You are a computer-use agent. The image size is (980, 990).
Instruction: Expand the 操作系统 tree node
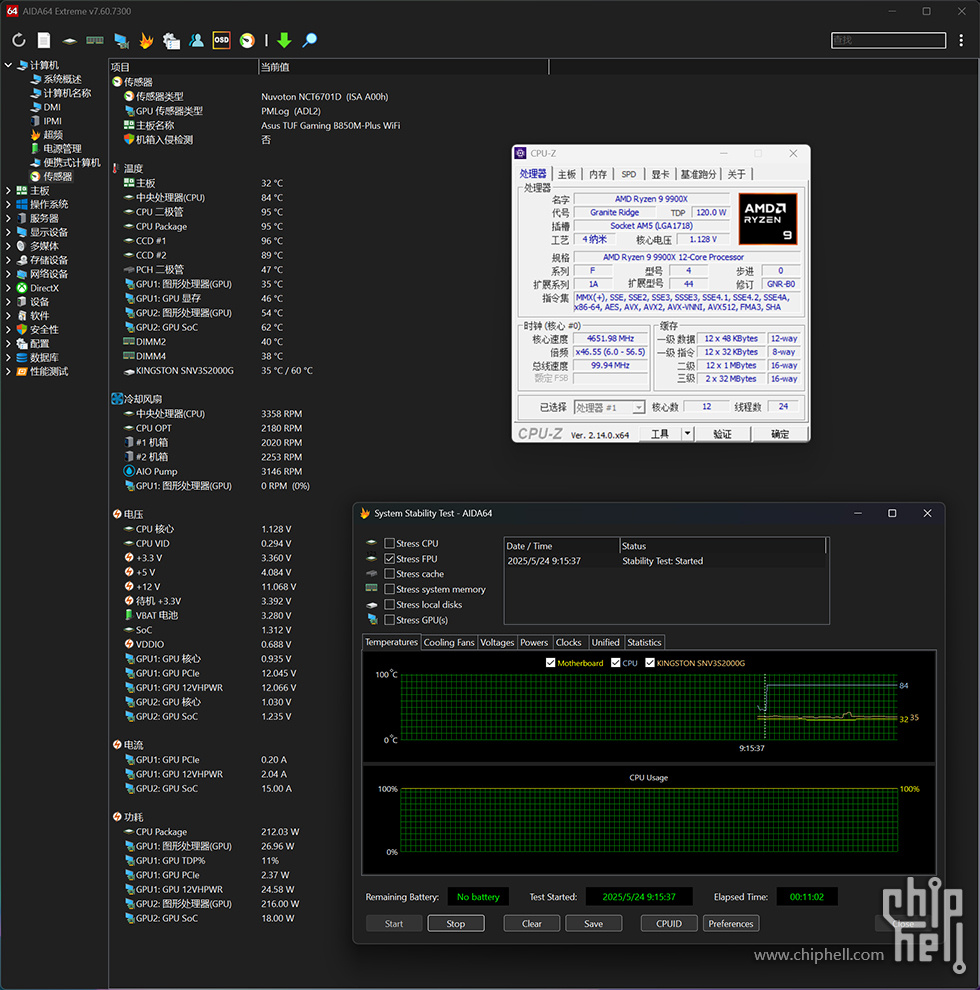pos(8,204)
